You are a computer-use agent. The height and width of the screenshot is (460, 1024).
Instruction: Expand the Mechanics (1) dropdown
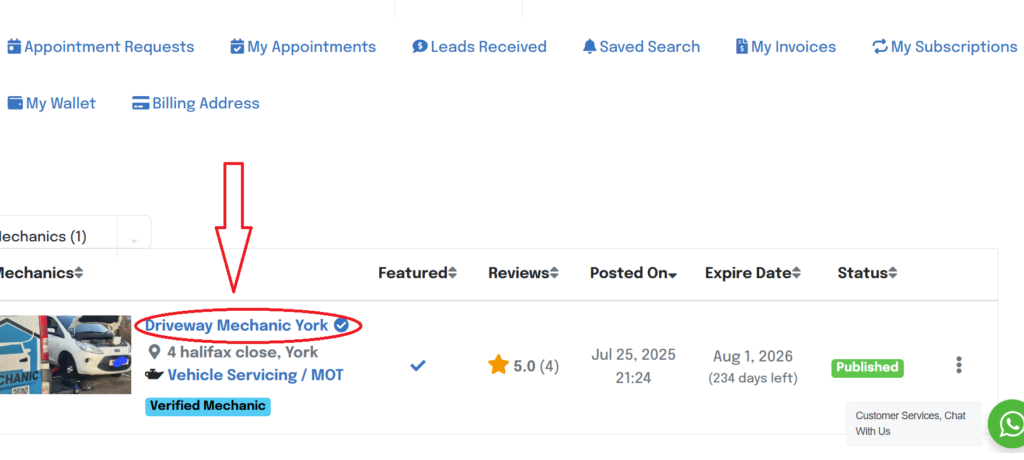(x=133, y=238)
